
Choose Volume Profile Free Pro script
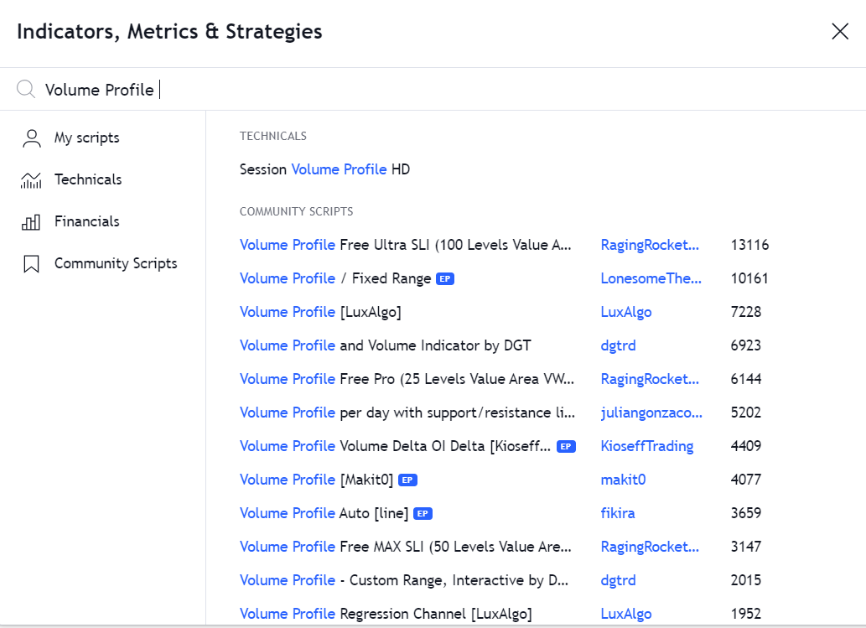pyautogui.click(x=407, y=379)
